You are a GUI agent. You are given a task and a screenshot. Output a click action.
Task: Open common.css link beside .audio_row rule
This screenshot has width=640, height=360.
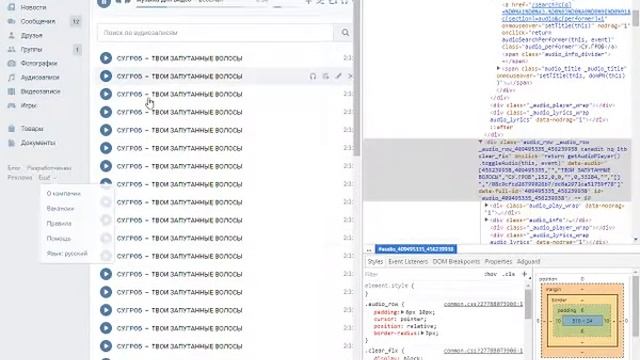coord(483,304)
